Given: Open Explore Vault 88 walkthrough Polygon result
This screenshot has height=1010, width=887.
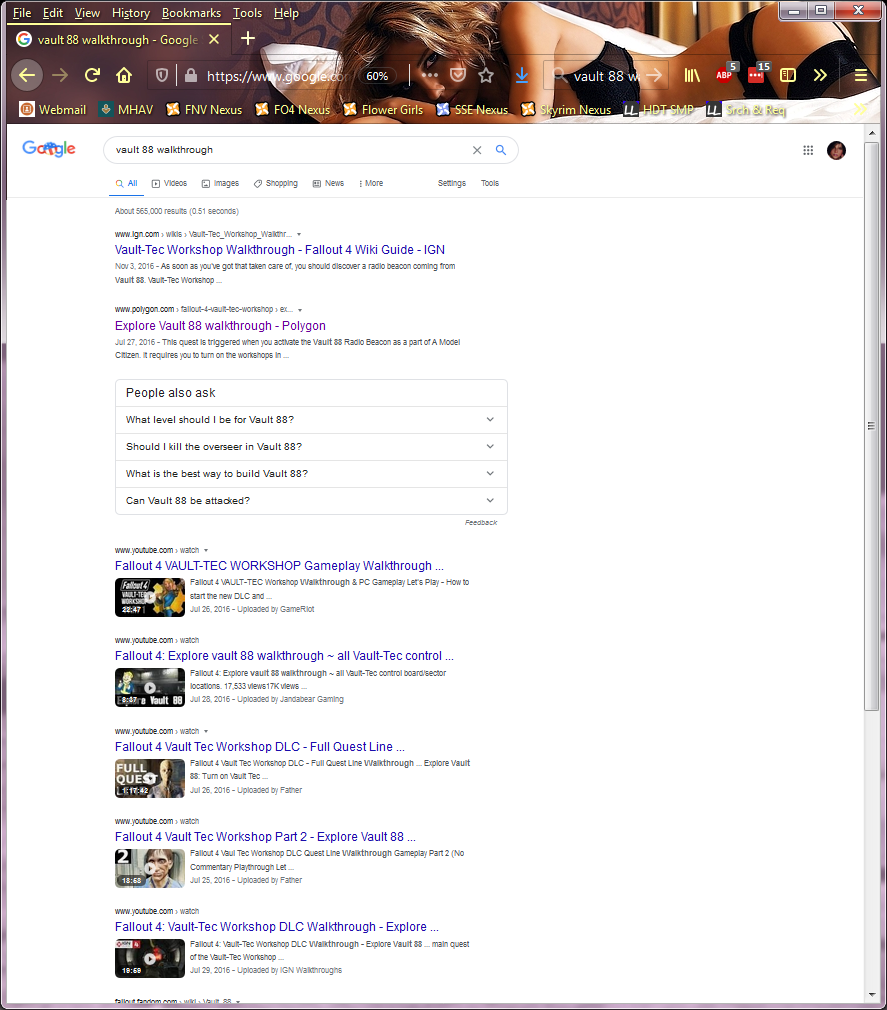Looking at the screenshot, I should pos(220,326).
